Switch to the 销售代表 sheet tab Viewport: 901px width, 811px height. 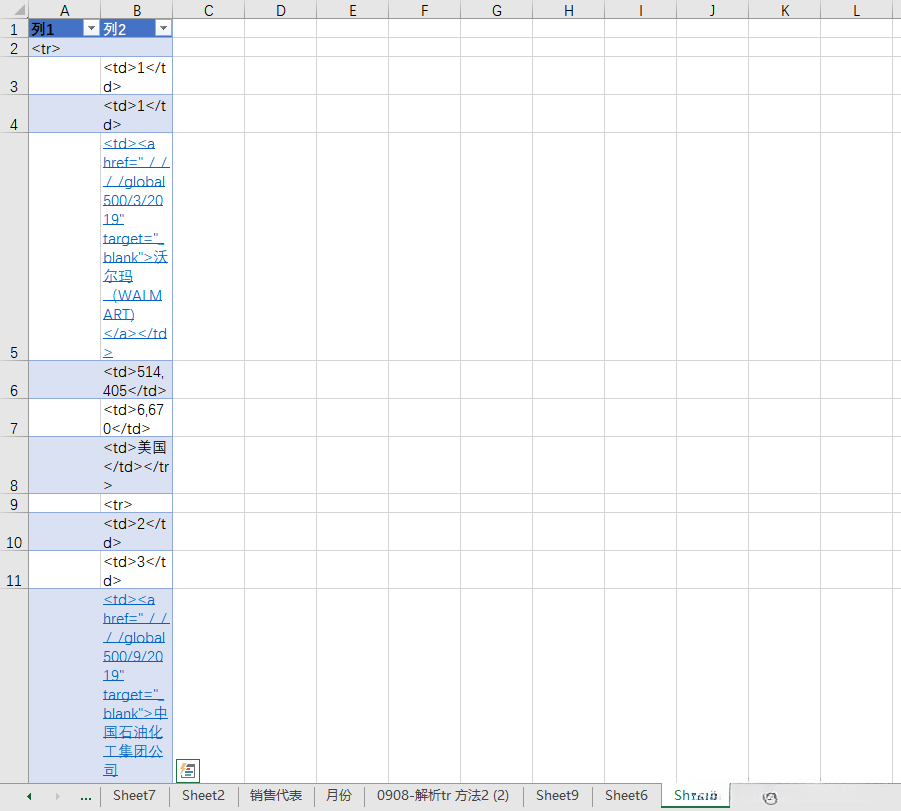click(x=276, y=795)
